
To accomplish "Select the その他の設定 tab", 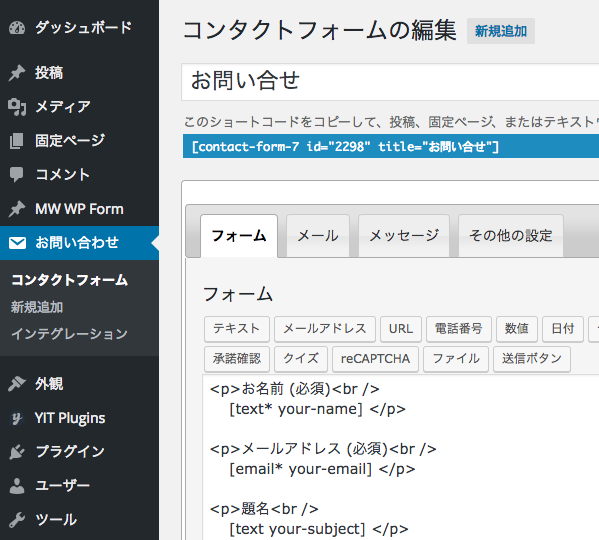I will point(511,236).
